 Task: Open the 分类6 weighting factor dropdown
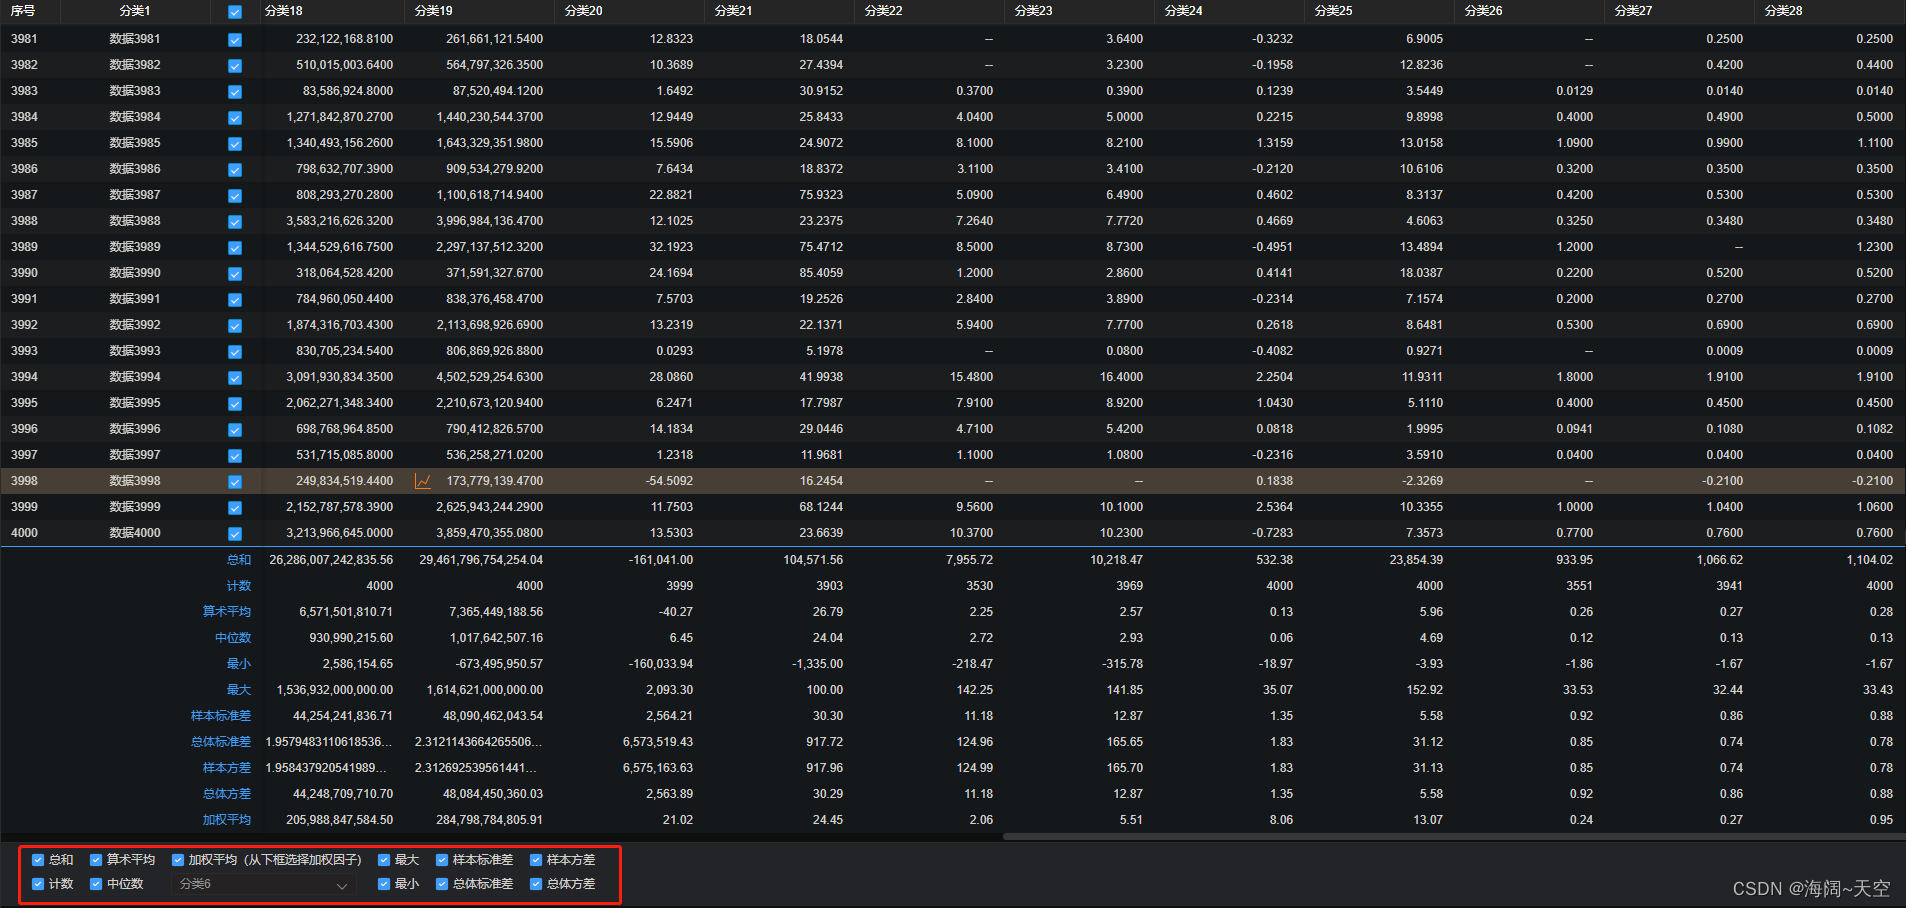pyautogui.click(x=263, y=884)
